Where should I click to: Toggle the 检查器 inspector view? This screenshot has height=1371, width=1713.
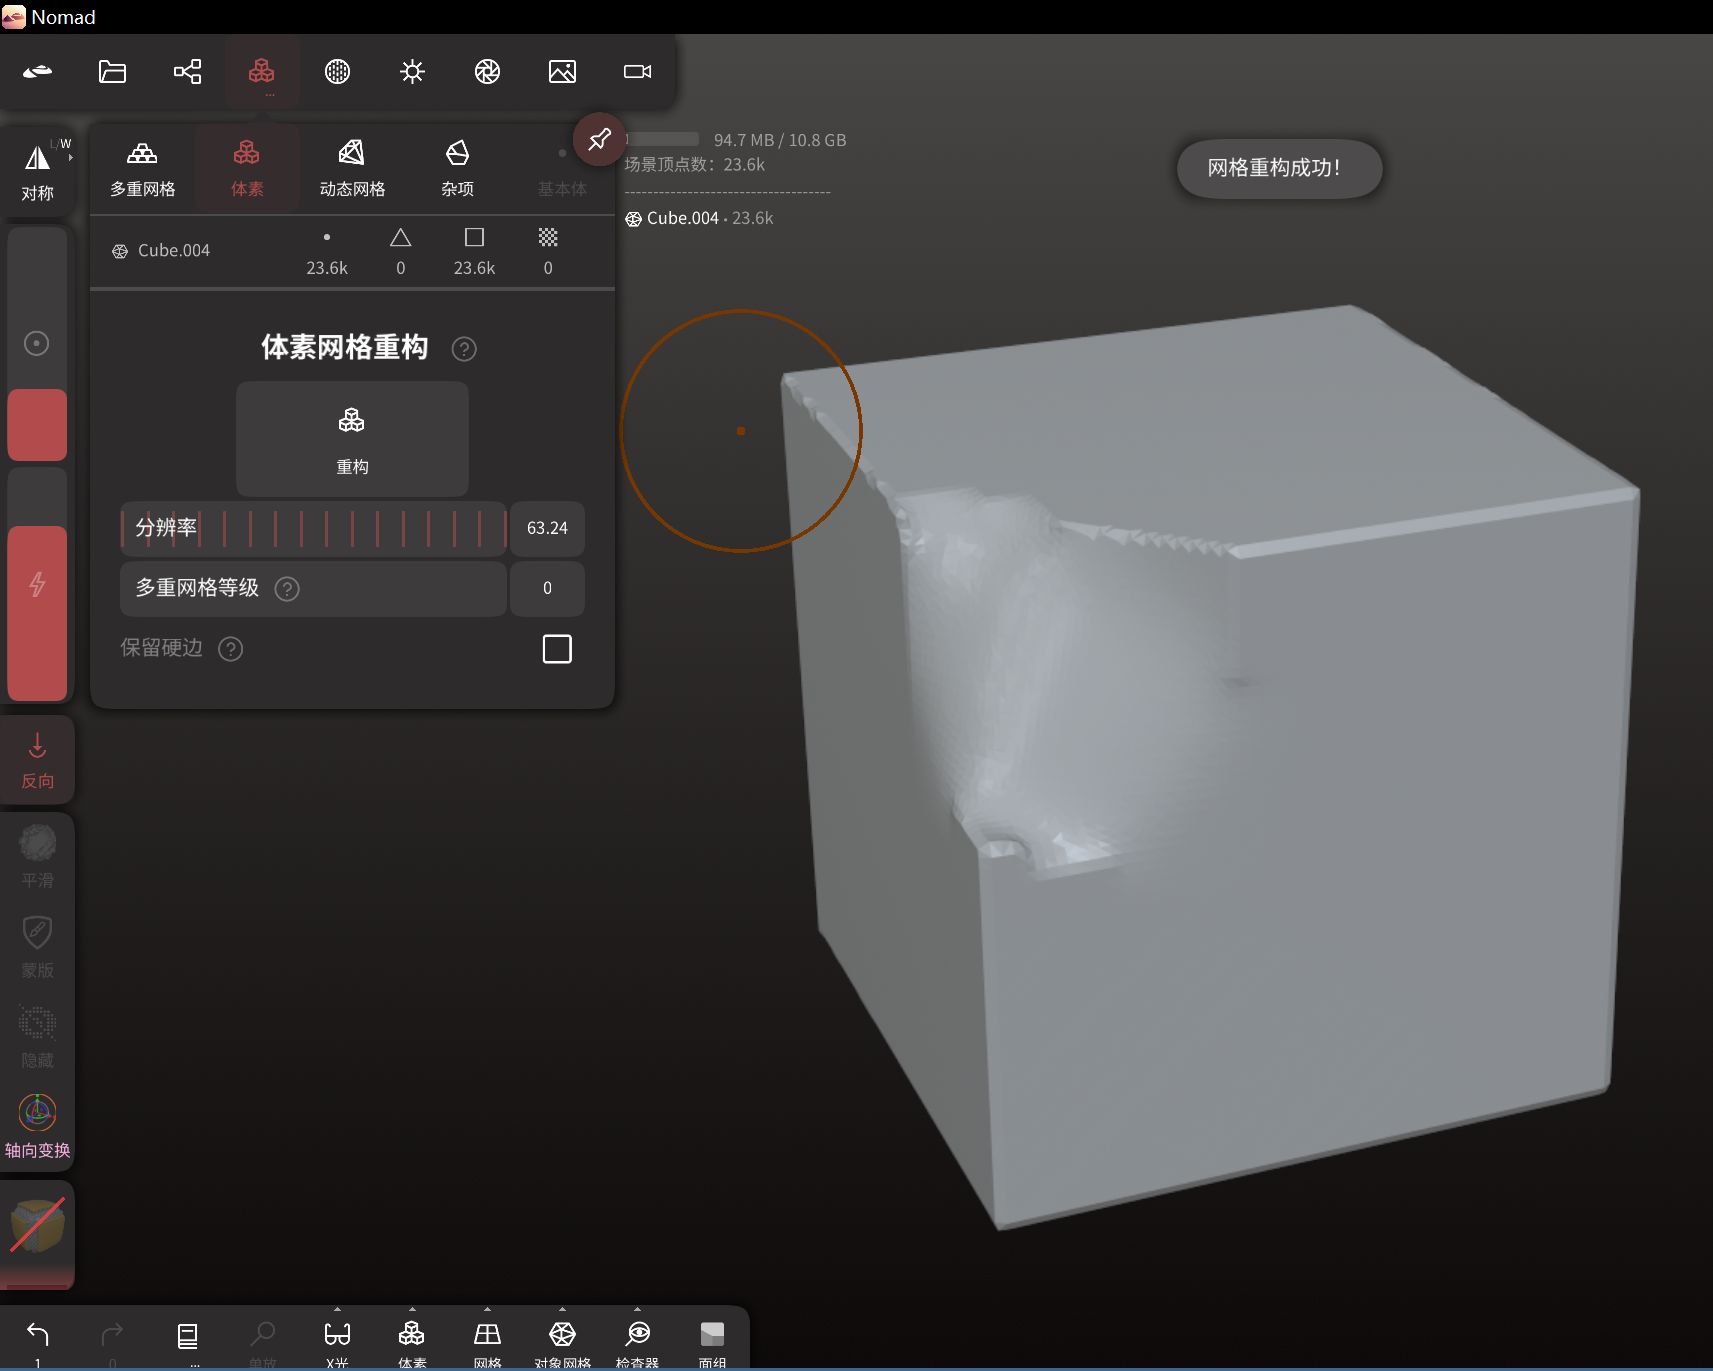click(x=637, y=1342)
